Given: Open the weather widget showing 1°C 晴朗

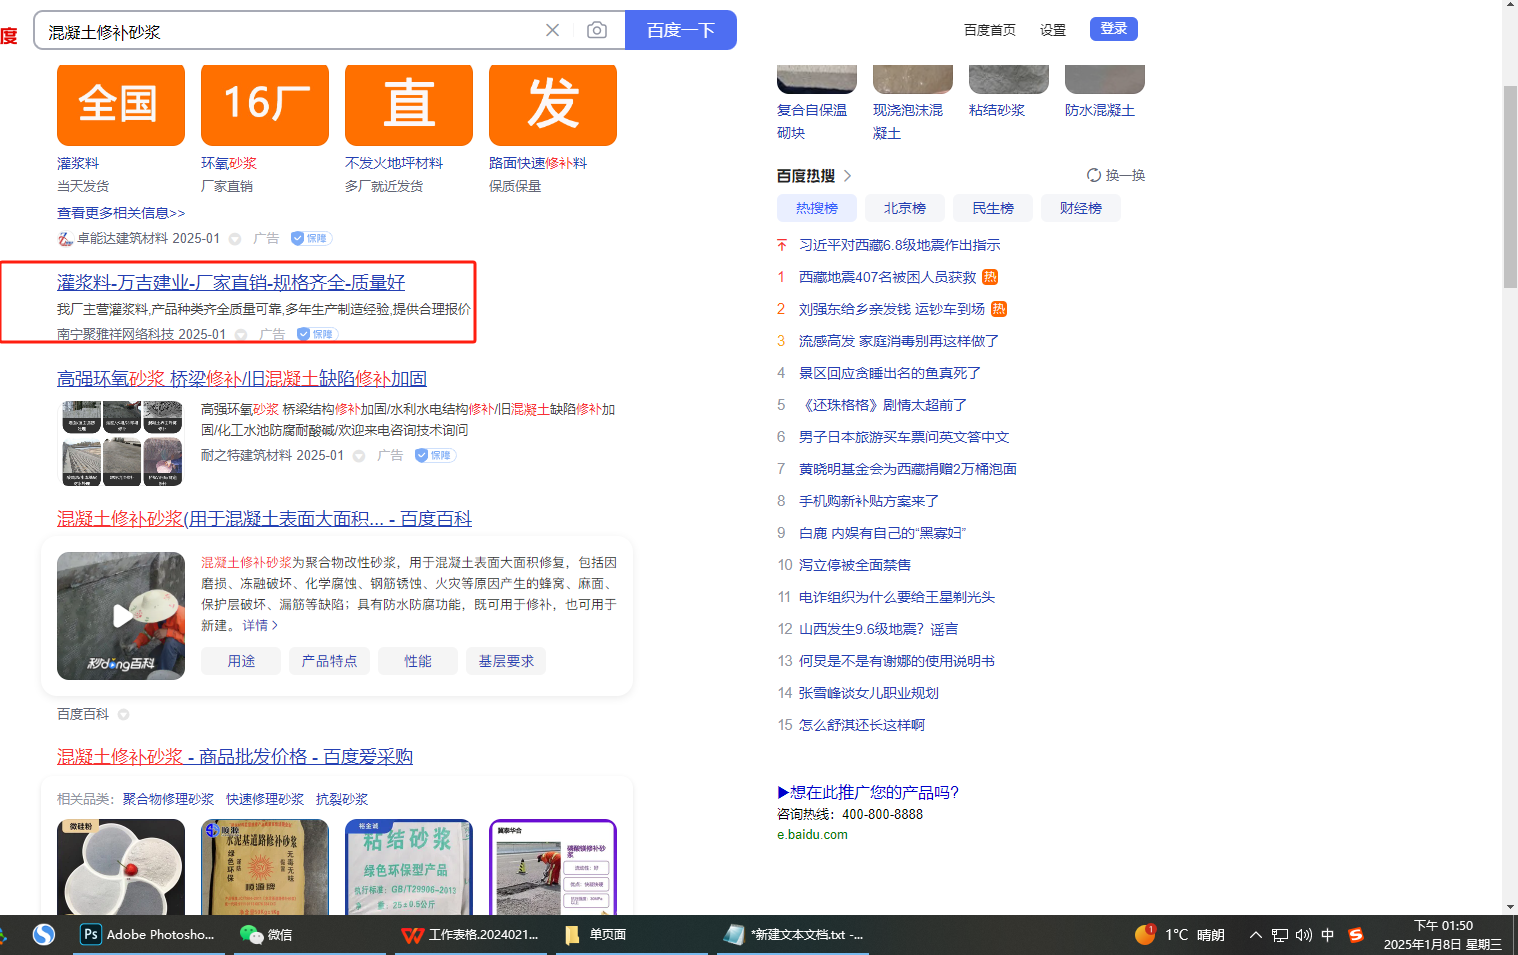Looking at the screenshot, I should 1180,934.
